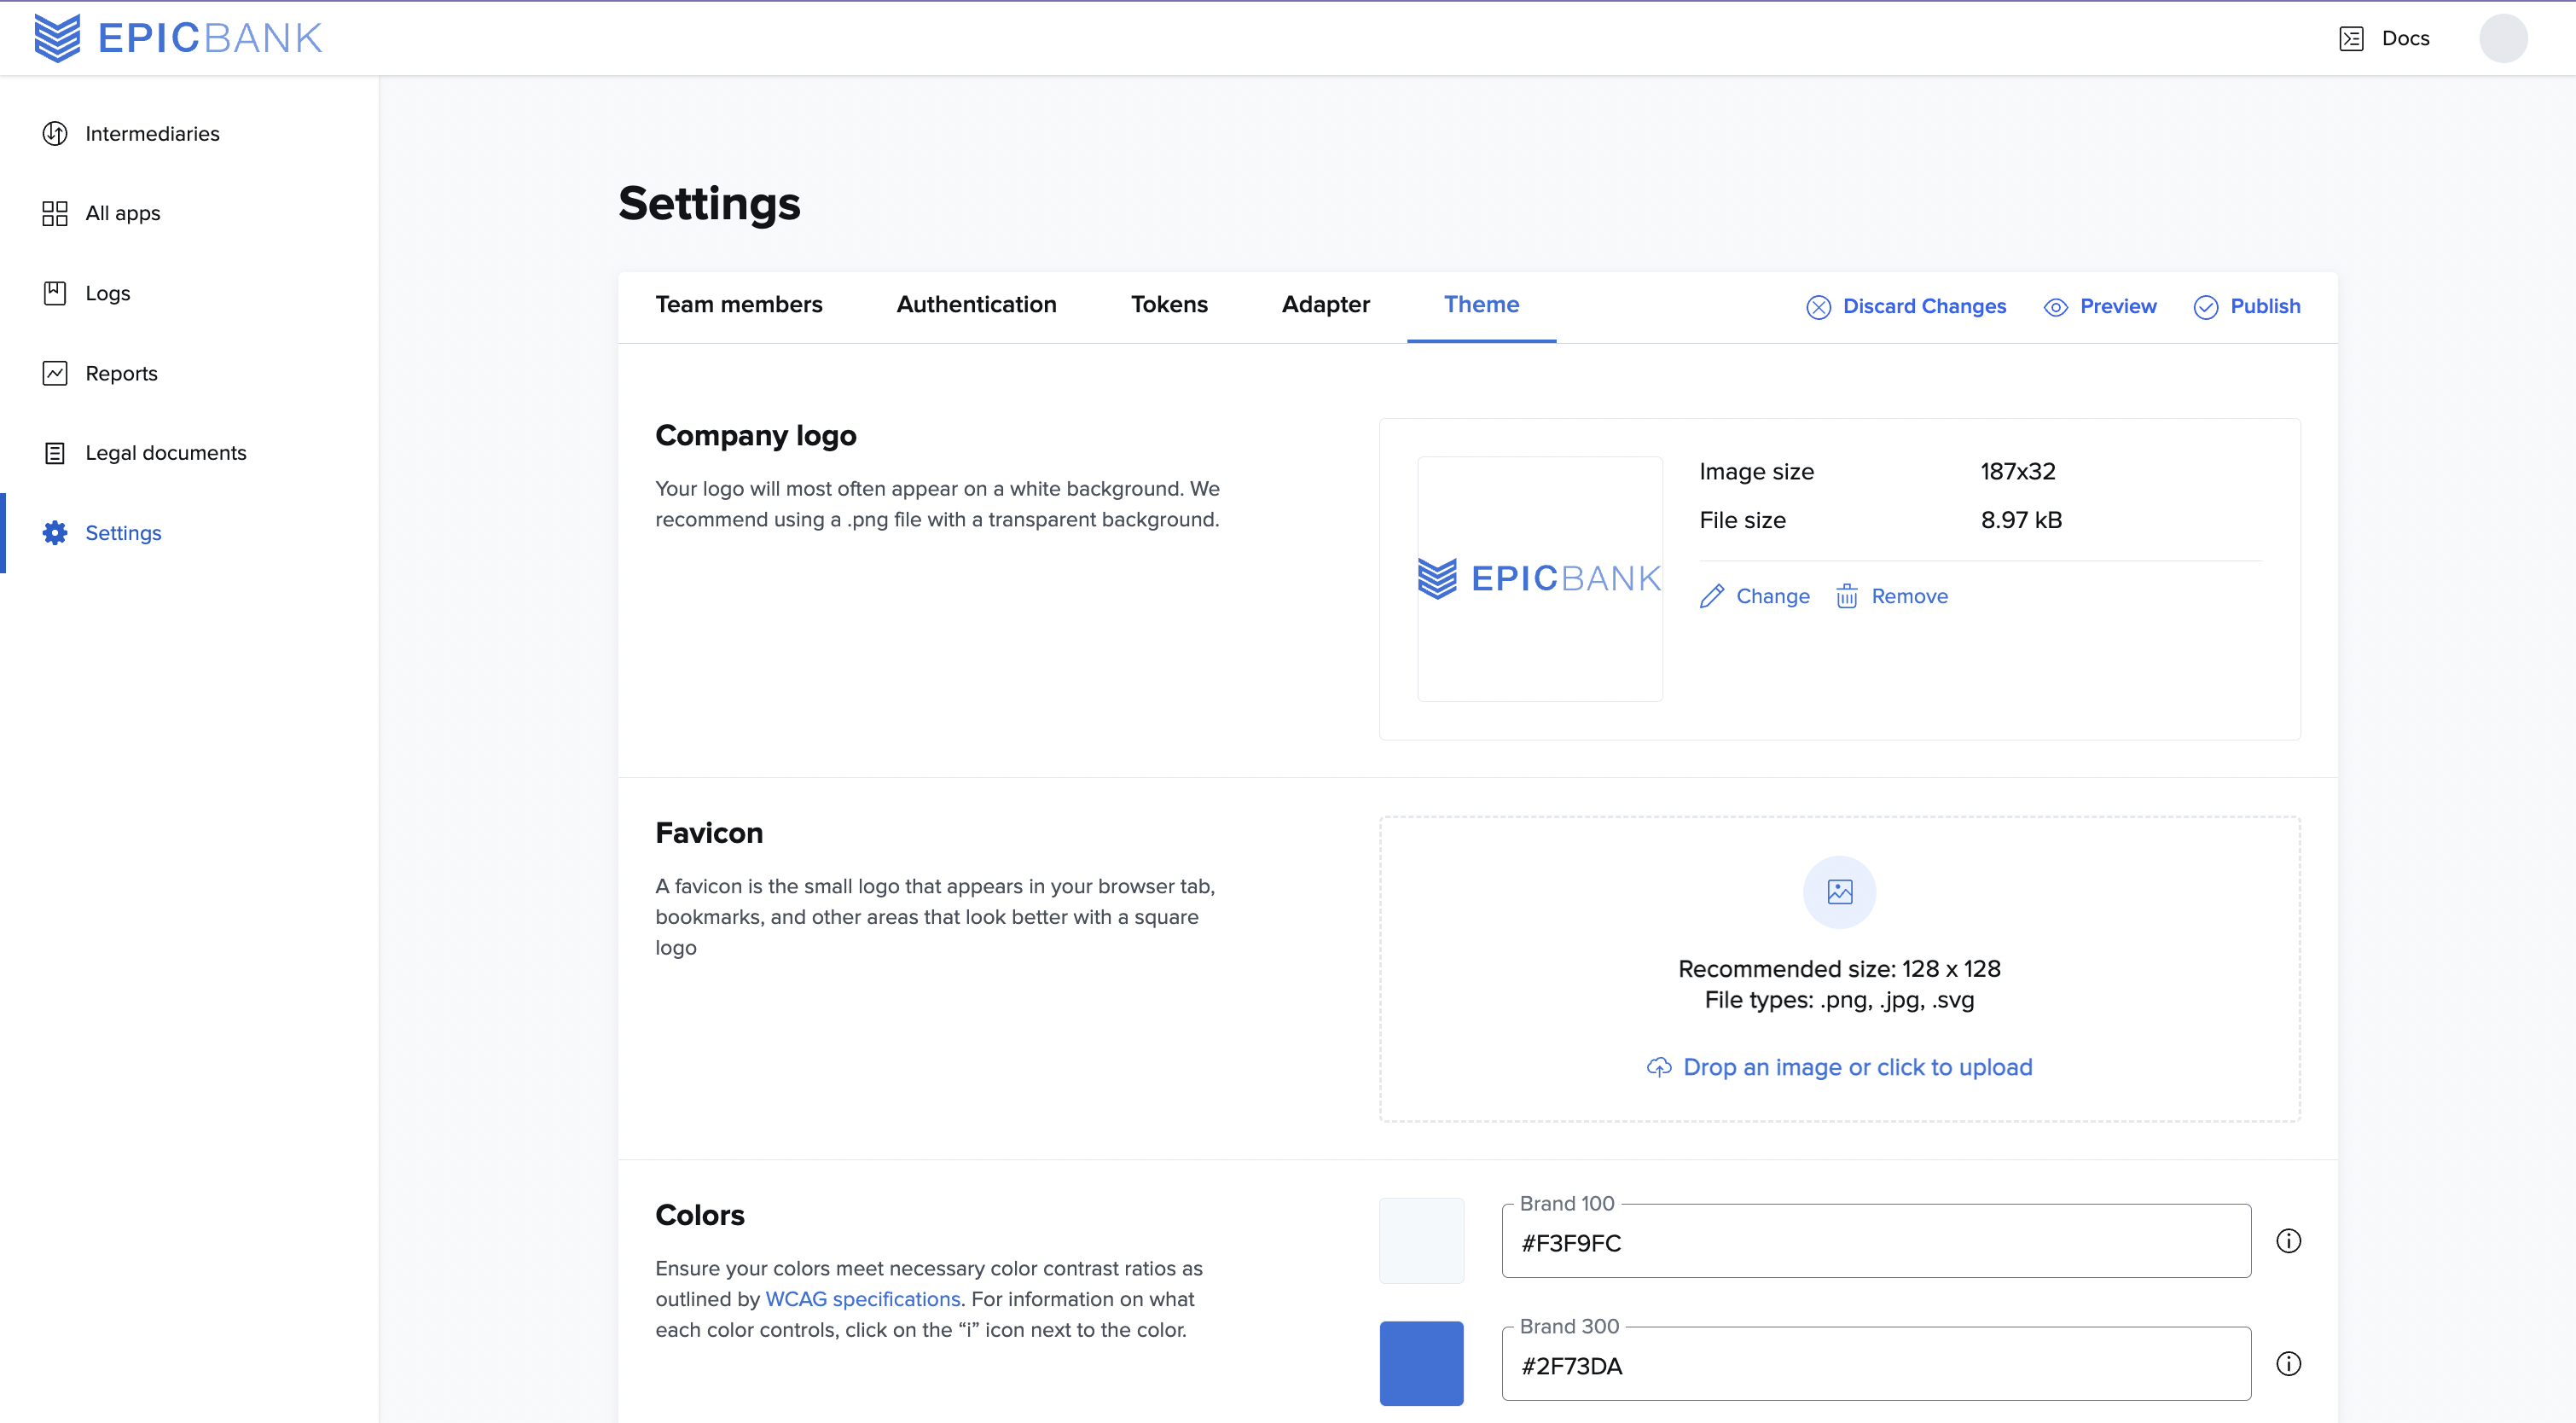Select the Brand 300 color swatch
This screenshot has width=2576, height=1423.
coord(1421,1363)
